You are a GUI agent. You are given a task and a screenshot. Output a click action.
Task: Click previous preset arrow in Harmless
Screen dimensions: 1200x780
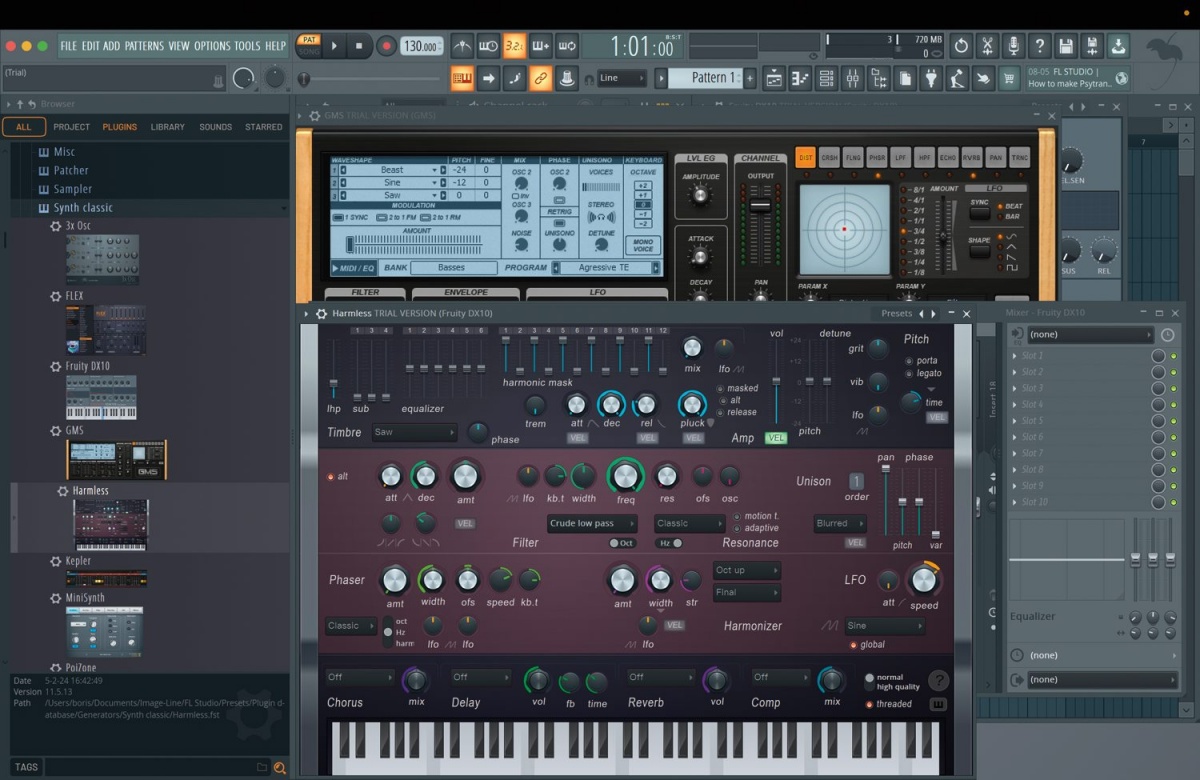click(x=921, y=314)
